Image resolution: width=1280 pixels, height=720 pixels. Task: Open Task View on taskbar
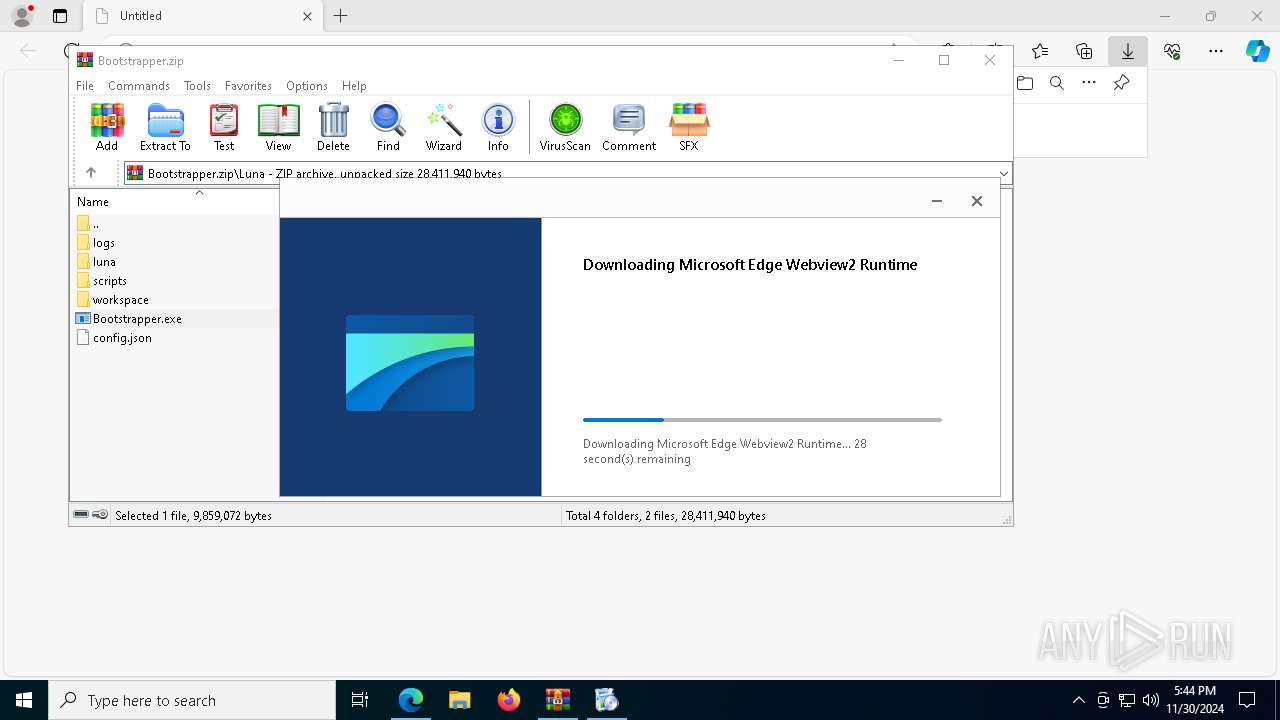click(360, 700)
